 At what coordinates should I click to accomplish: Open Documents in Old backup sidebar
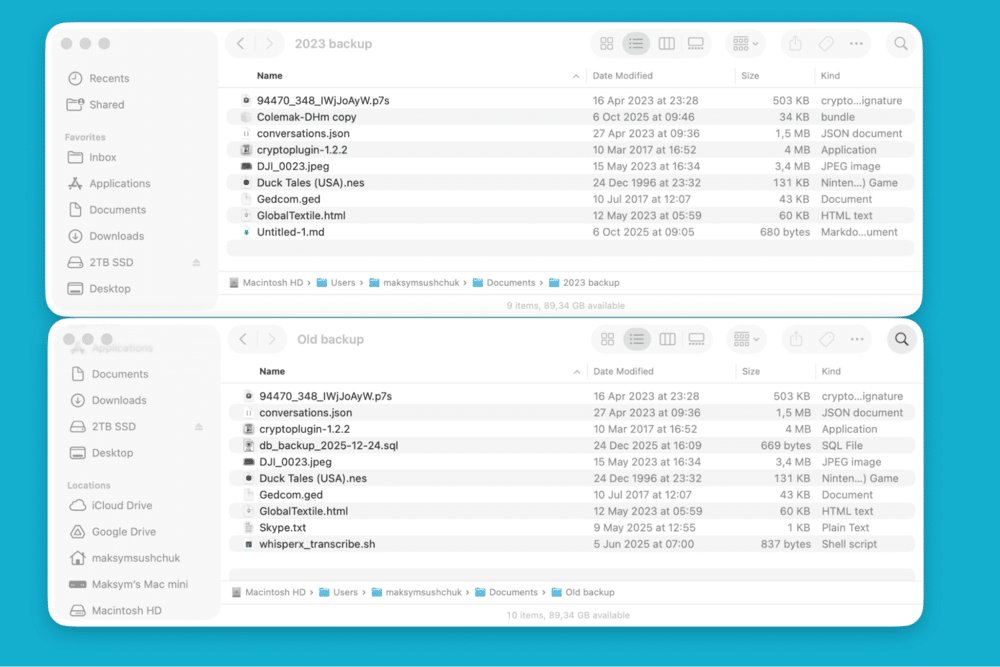coord(109,374)
